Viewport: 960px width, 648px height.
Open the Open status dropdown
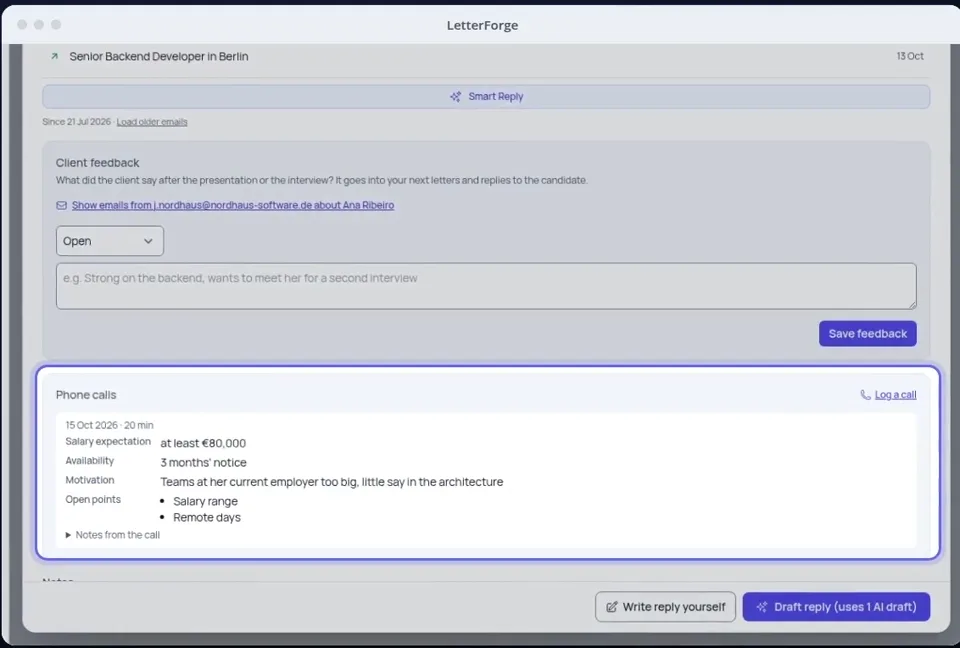(x=110, y=241)
